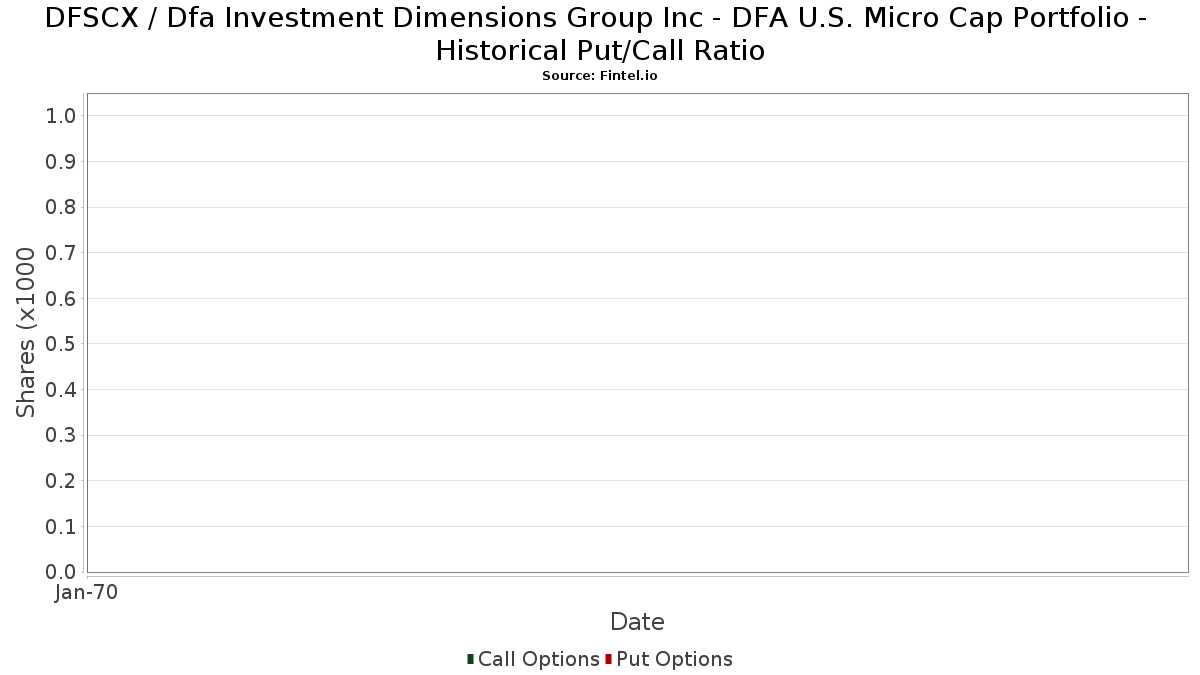Open the Source: Fintel.io text
This screenshot has height=675, width=1200.
click(x=600, y=76)
